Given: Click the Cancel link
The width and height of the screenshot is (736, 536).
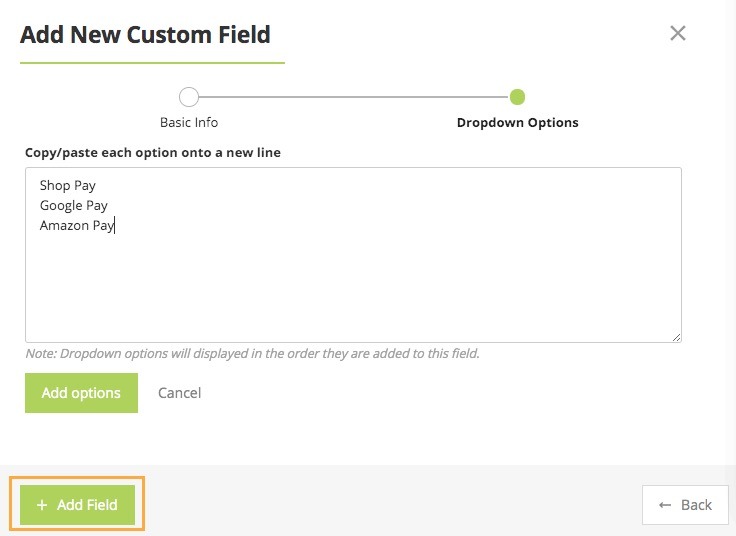Looking at the screenshot, I should [180, 393].
